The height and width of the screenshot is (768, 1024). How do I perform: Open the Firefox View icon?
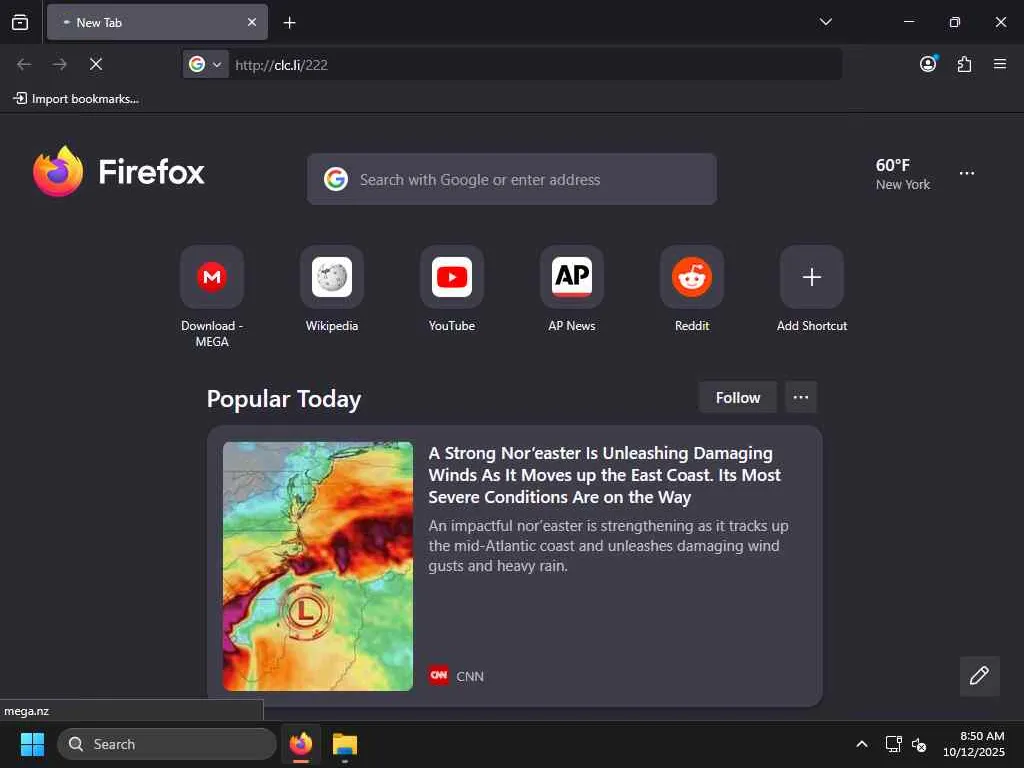pyautogui.click(x=20, y=22)
